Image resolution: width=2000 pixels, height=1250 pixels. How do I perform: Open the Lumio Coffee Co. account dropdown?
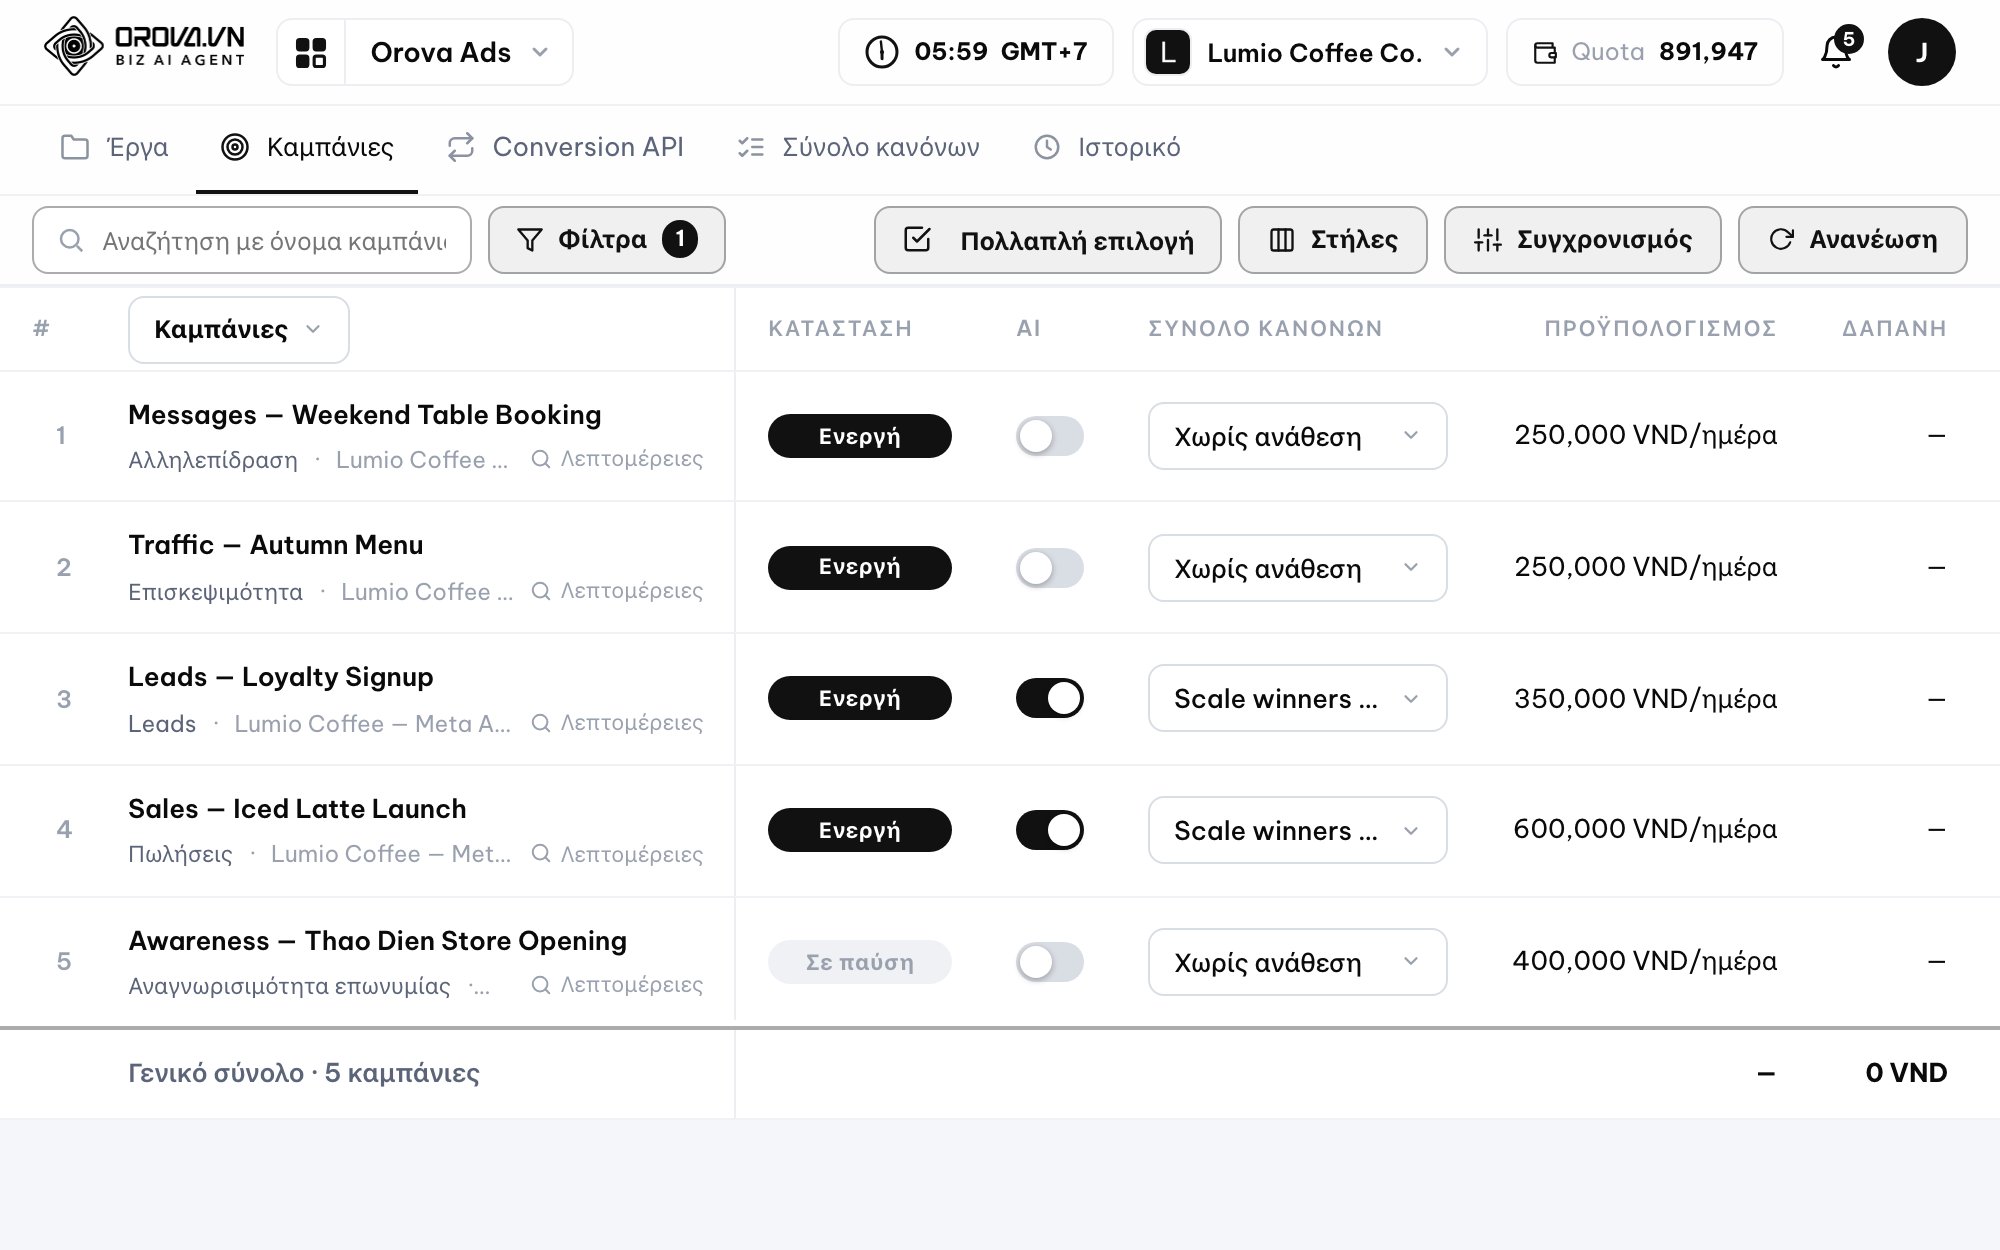point(1310,52)
